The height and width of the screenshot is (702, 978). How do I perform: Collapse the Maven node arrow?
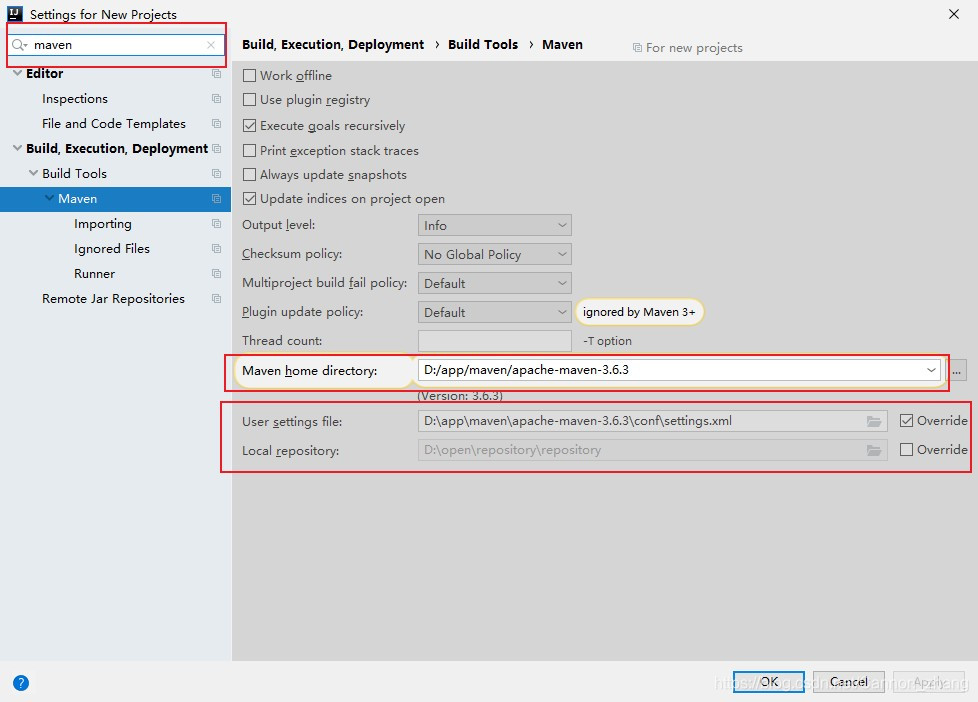pyautogui.click(x=49, y=198)
